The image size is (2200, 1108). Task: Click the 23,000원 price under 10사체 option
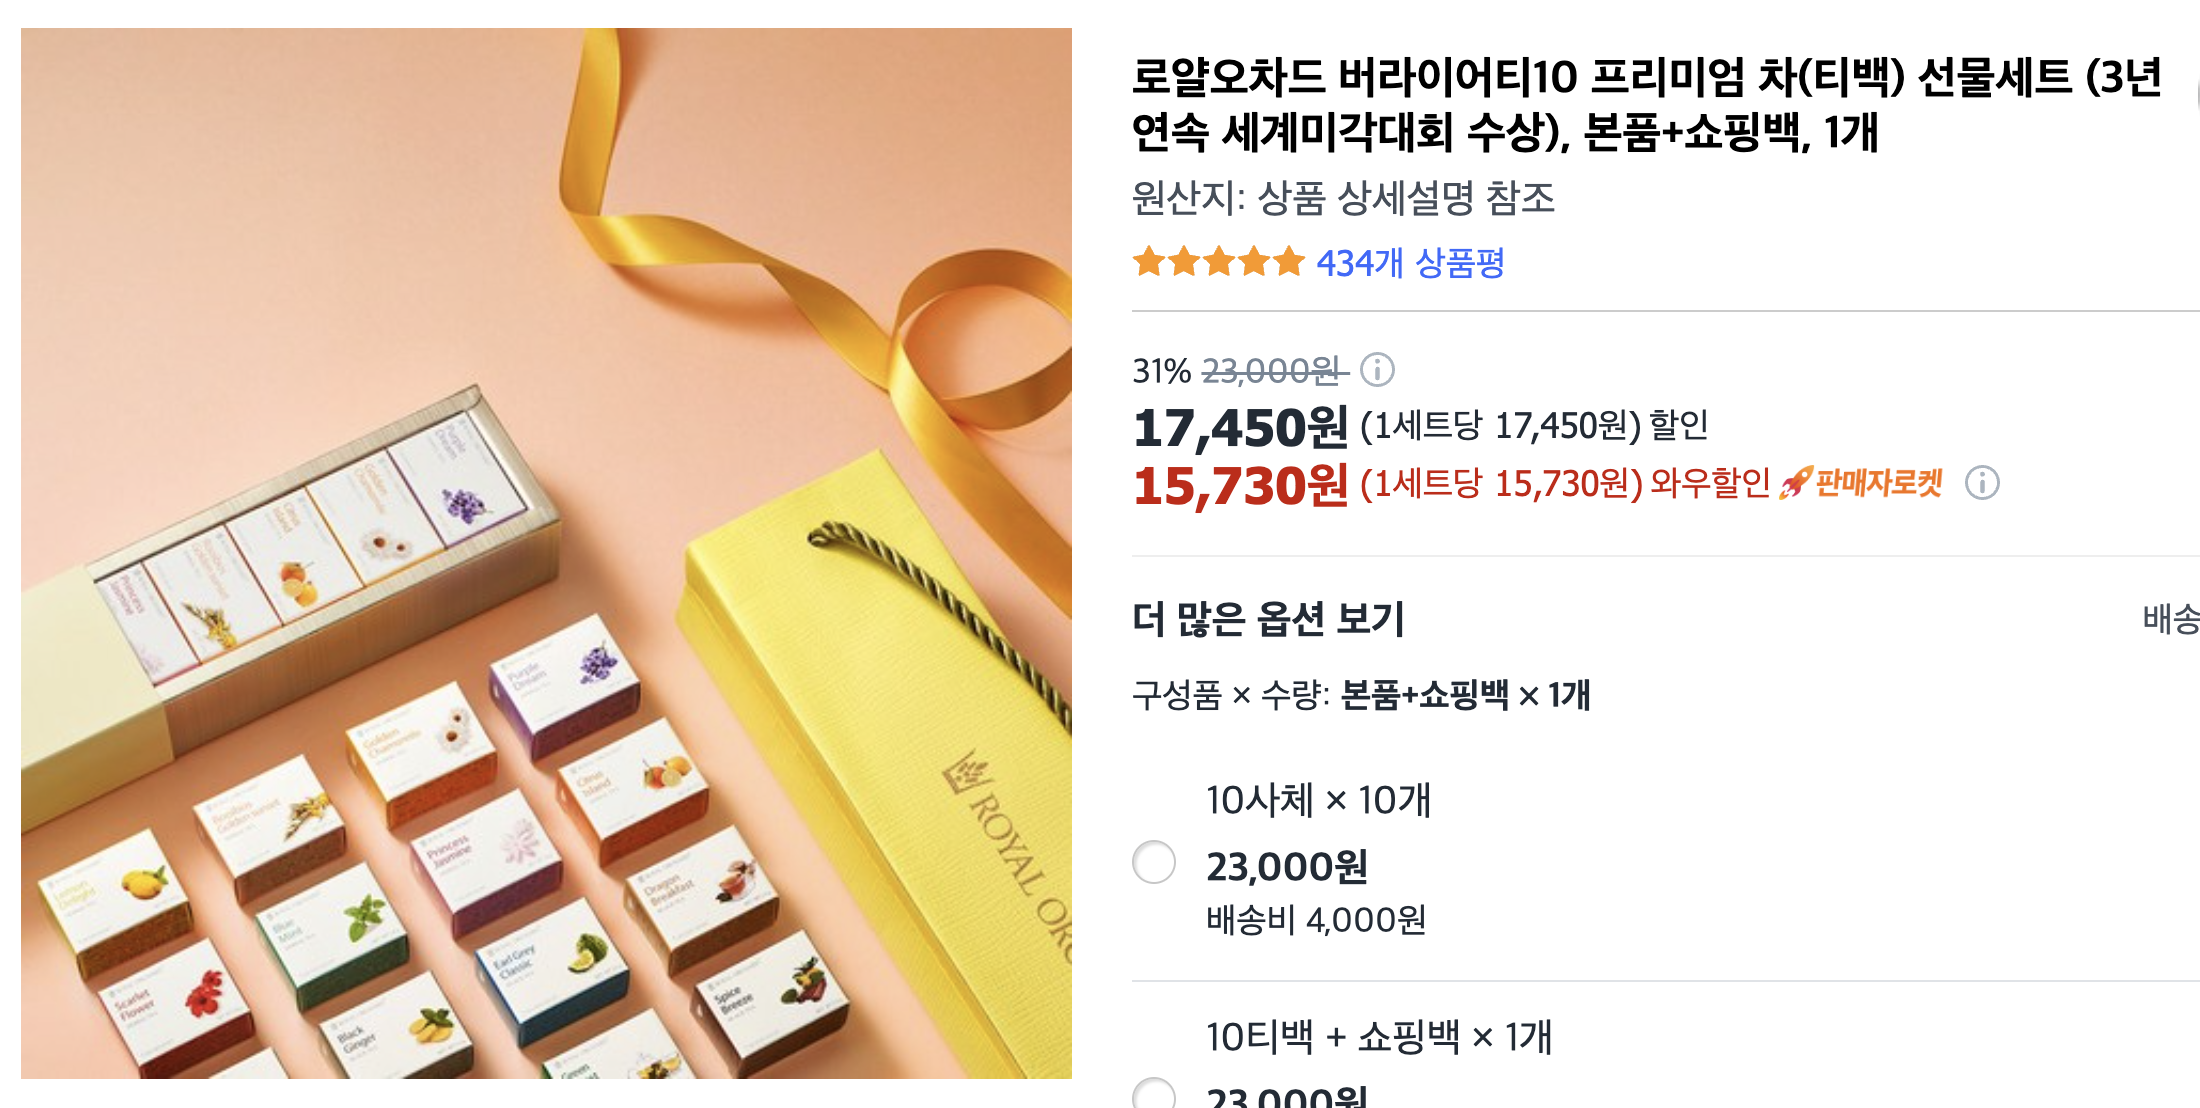[x=1287, y=866]
